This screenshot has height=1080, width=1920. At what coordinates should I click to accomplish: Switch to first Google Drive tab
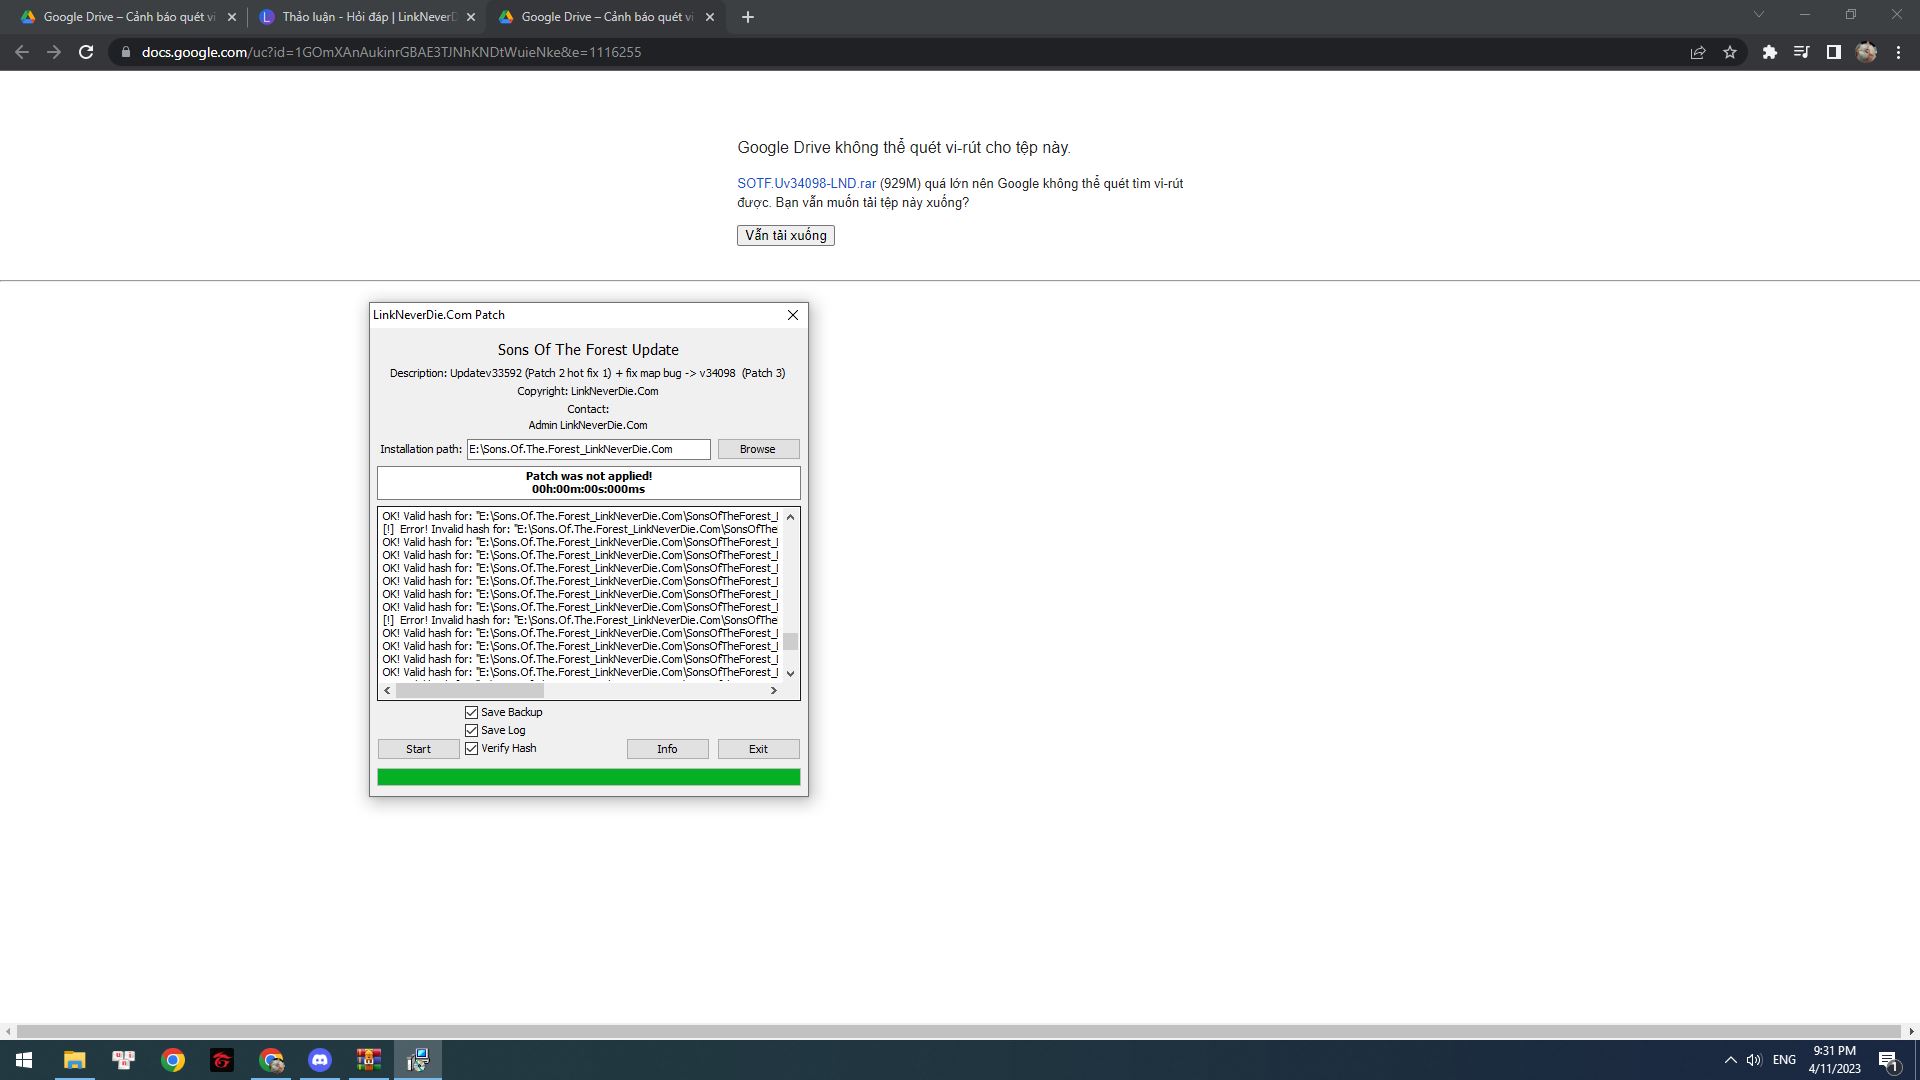[x=129, y=17]
